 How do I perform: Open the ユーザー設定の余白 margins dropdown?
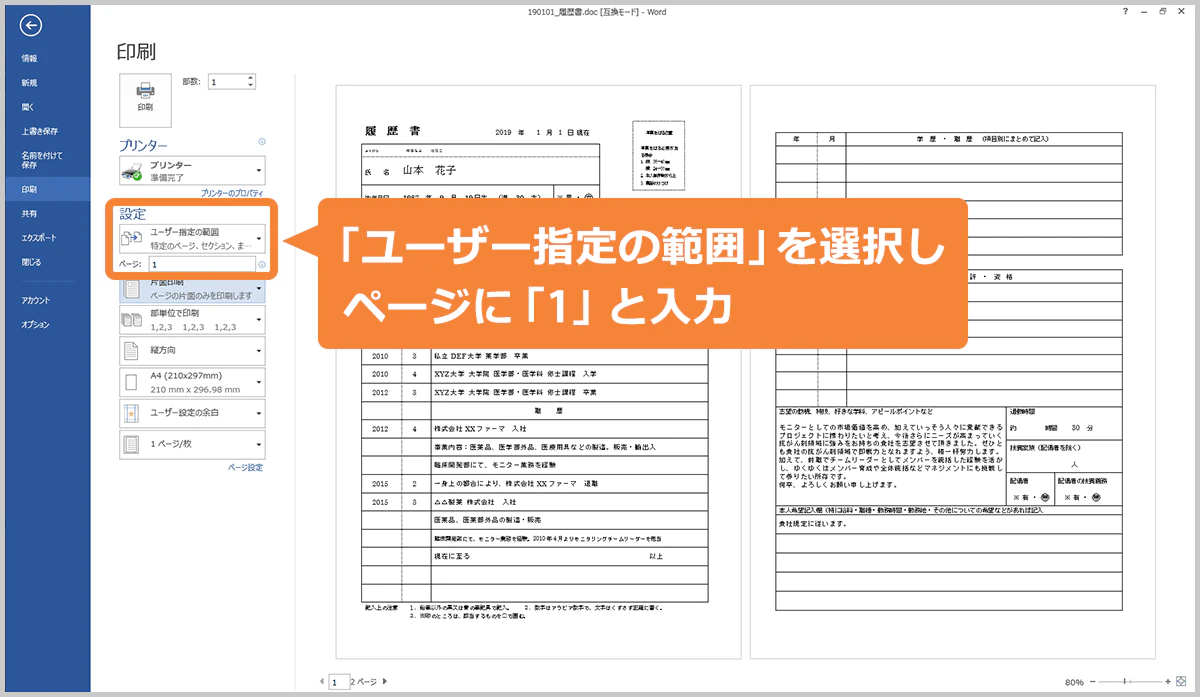point(192,413)
